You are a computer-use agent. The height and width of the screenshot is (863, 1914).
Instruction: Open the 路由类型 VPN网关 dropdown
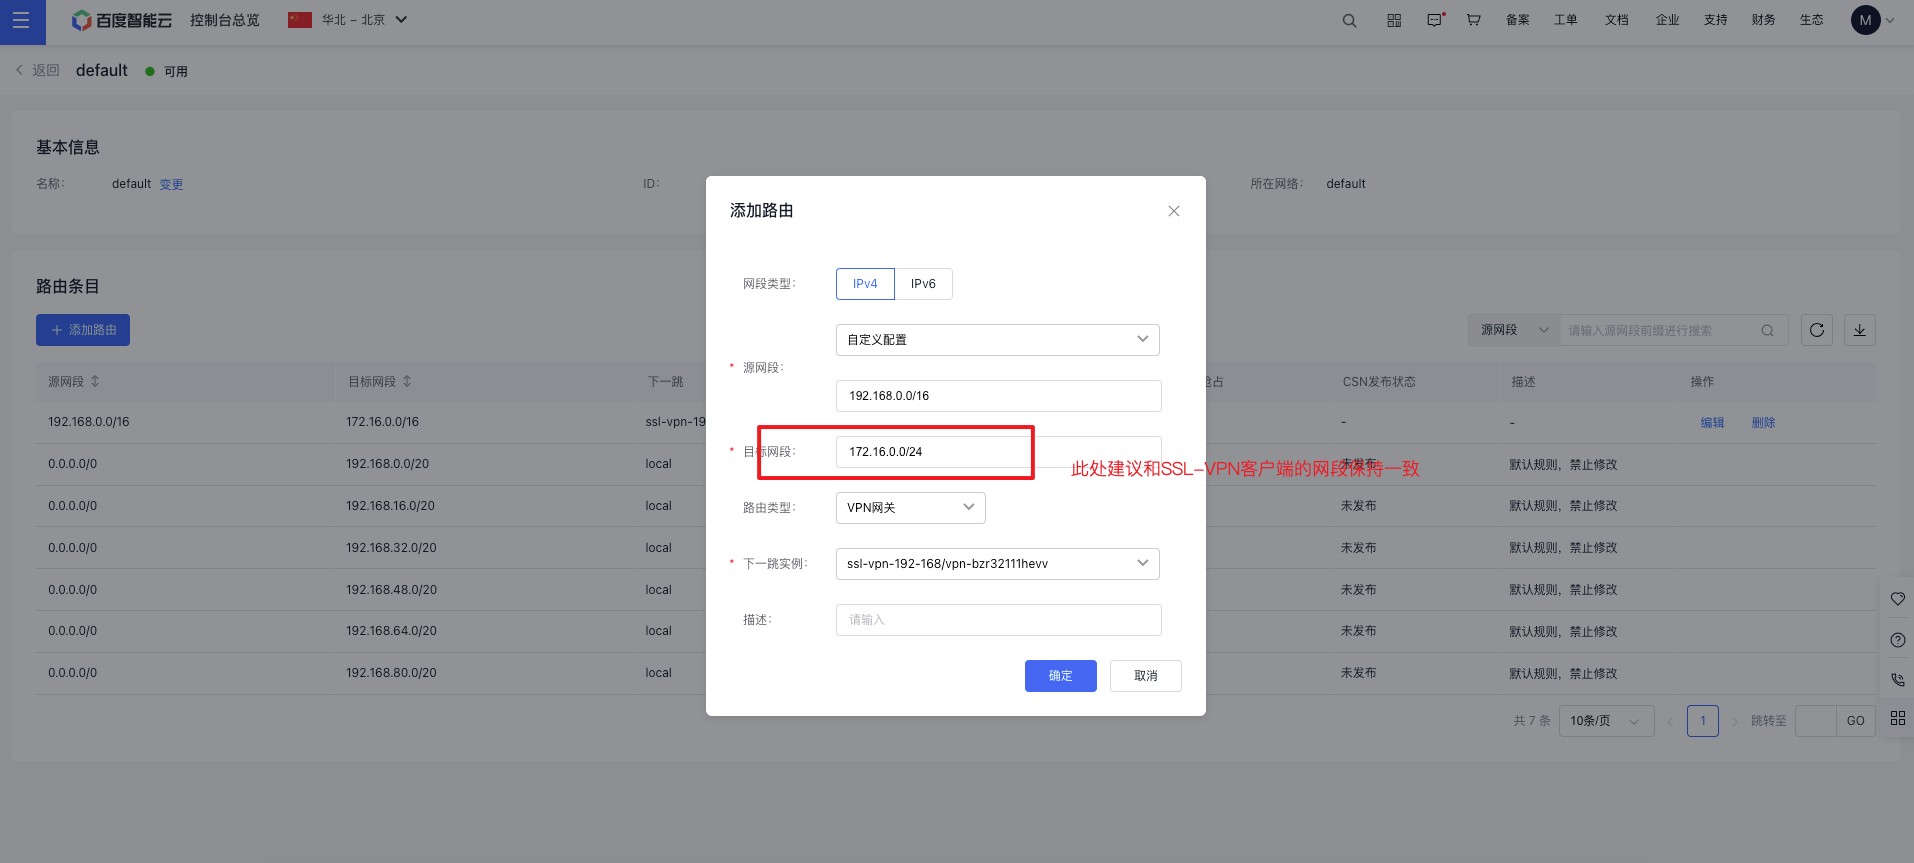click(x=911, y=508)
